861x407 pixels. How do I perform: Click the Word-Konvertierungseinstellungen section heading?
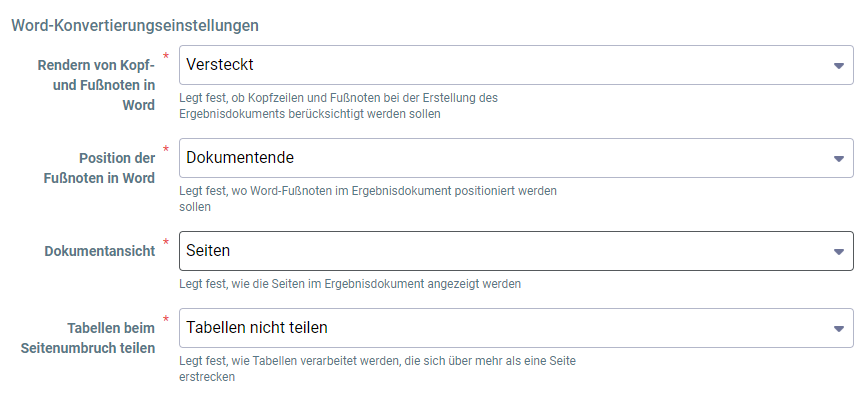point(135,25)
